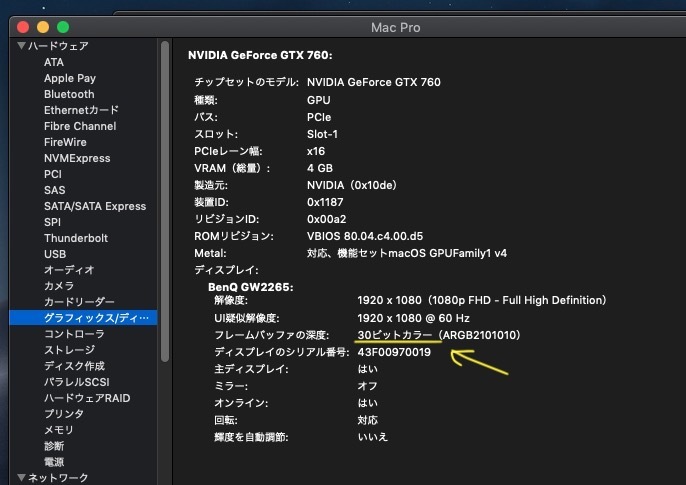Click the BenQ GW2265: display heading
This screenshot has height=485, width=686.
coord(251,287)
